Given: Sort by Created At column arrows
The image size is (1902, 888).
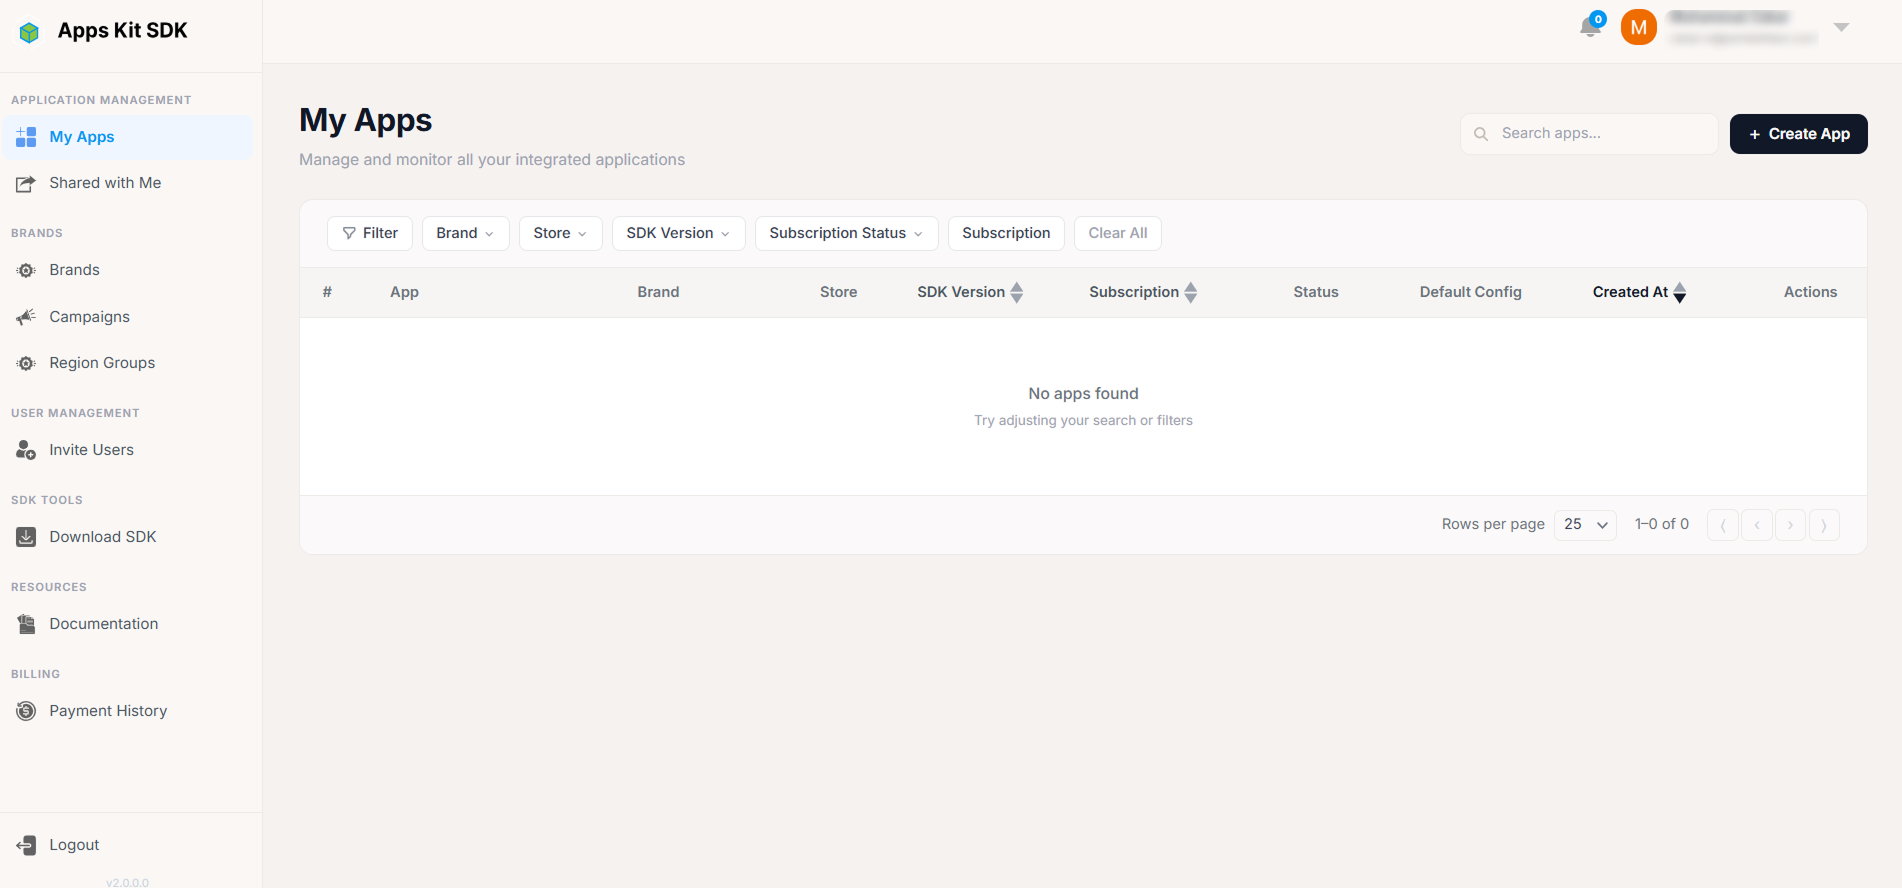Looking at the screenshot, I should (1680, 292).
